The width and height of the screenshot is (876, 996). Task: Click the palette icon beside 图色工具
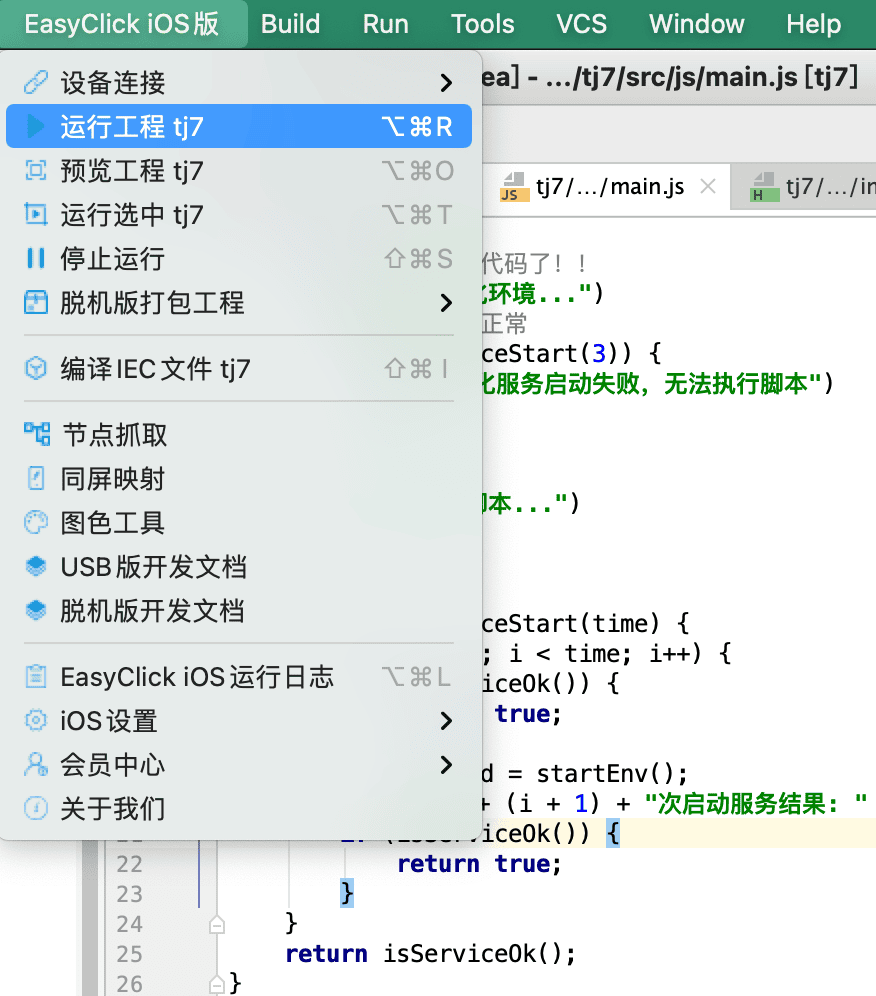point(36,523)
